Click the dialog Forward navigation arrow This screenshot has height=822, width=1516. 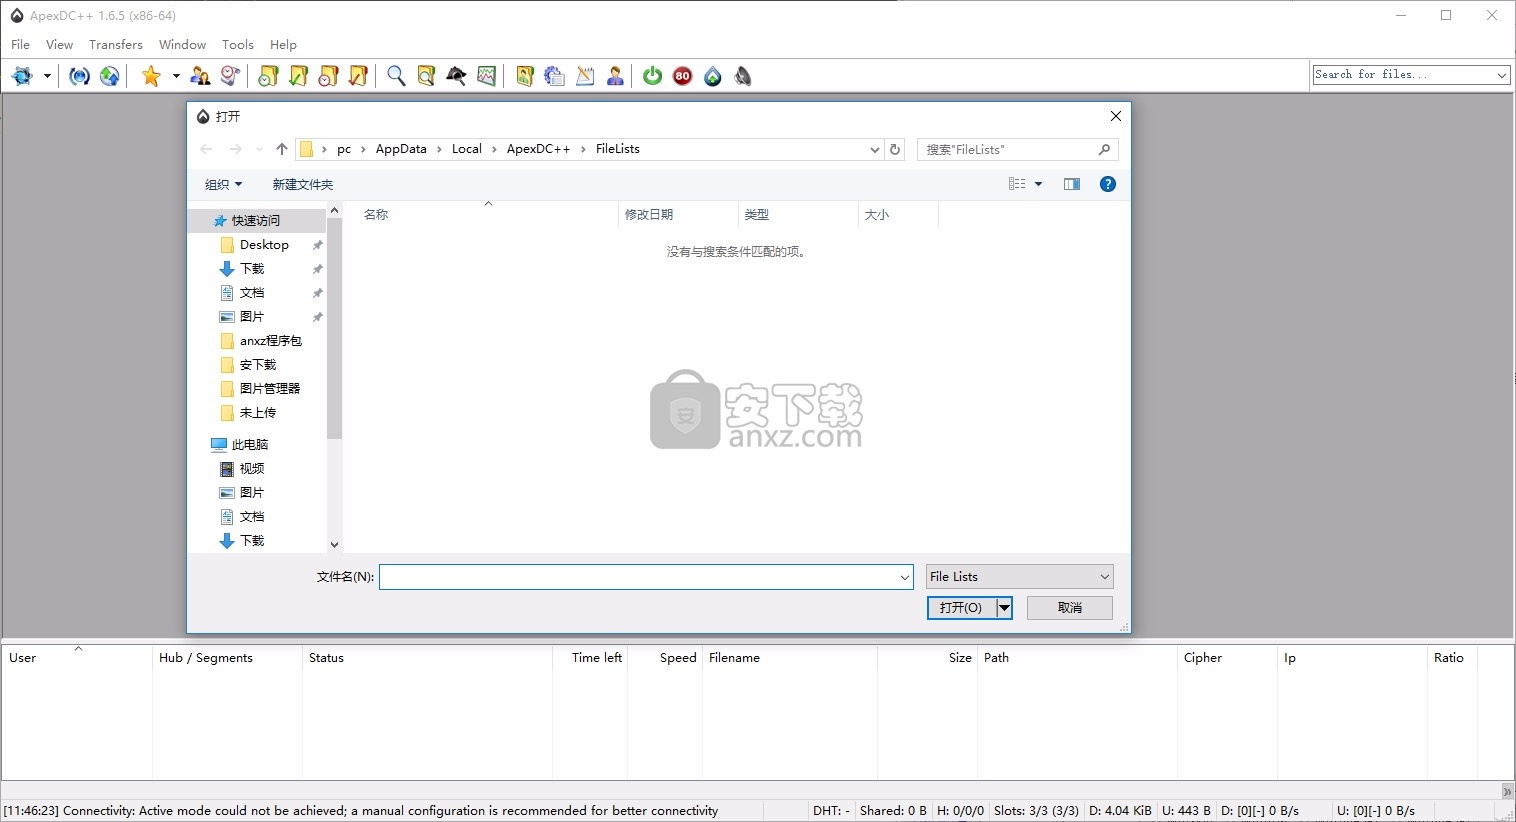click(236, 149)
